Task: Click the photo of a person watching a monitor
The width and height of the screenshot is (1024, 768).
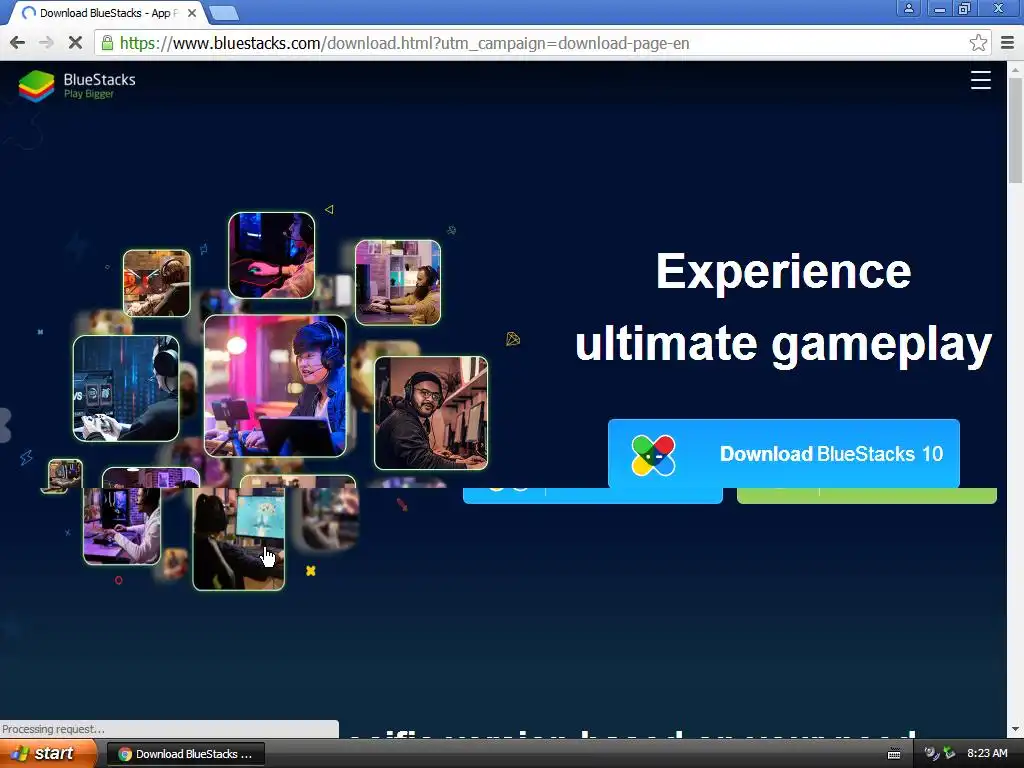Action: click(238, 539)
